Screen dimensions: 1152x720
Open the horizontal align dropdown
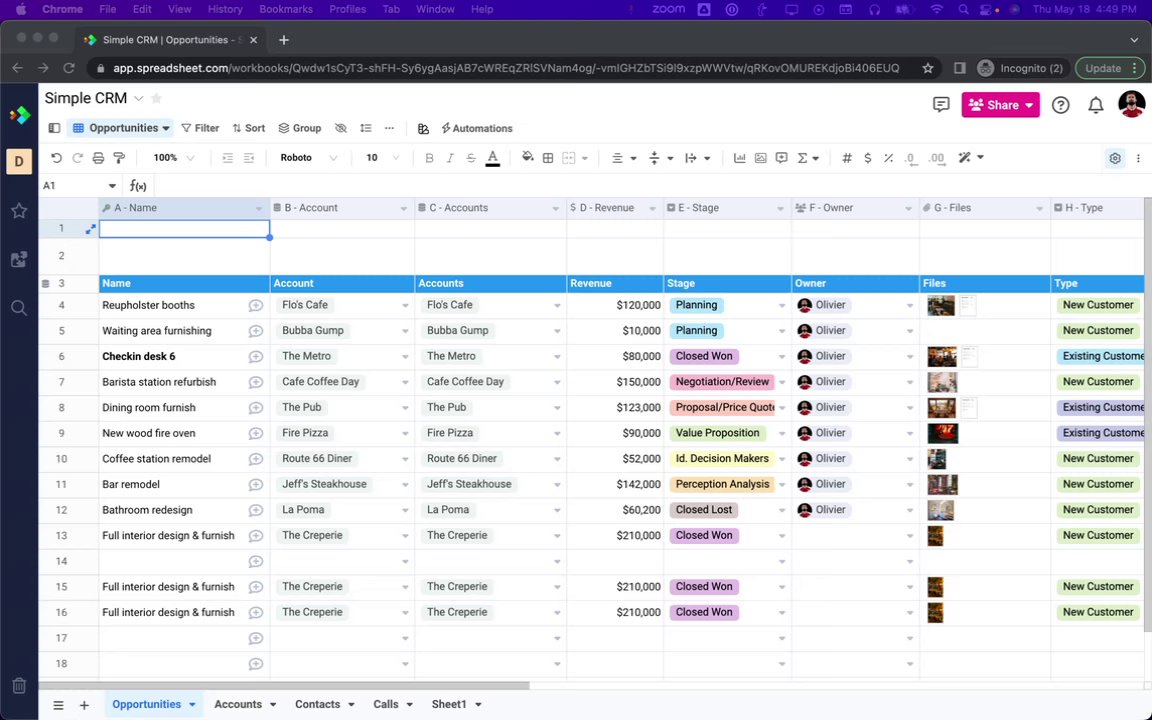(x=624, y=158)
